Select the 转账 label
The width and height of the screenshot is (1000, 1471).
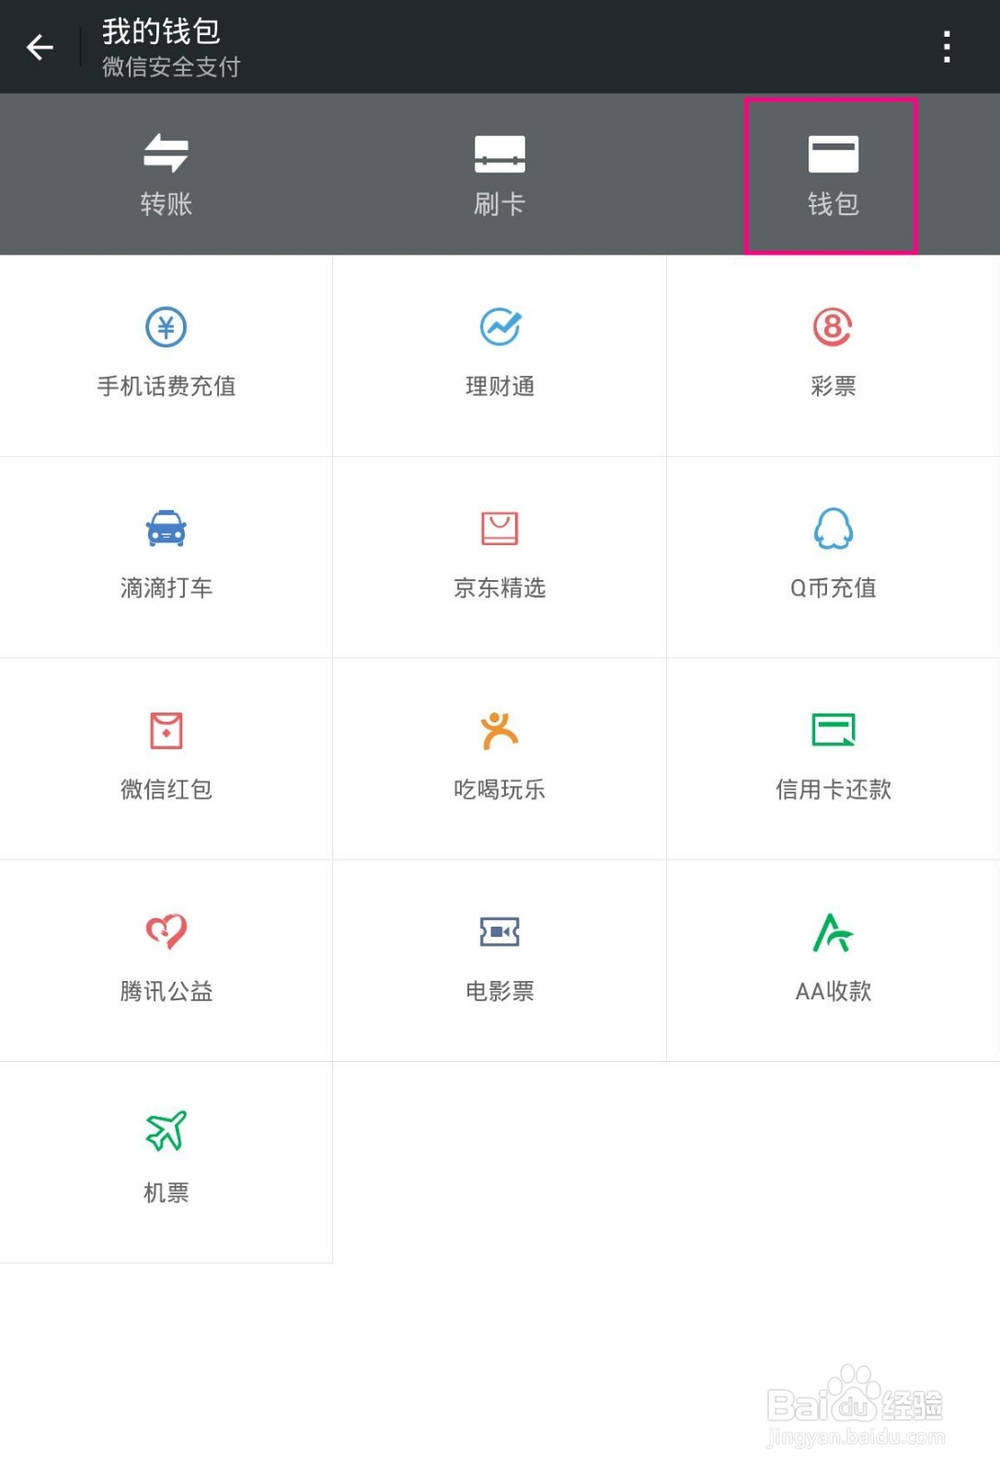click(166, 204)
